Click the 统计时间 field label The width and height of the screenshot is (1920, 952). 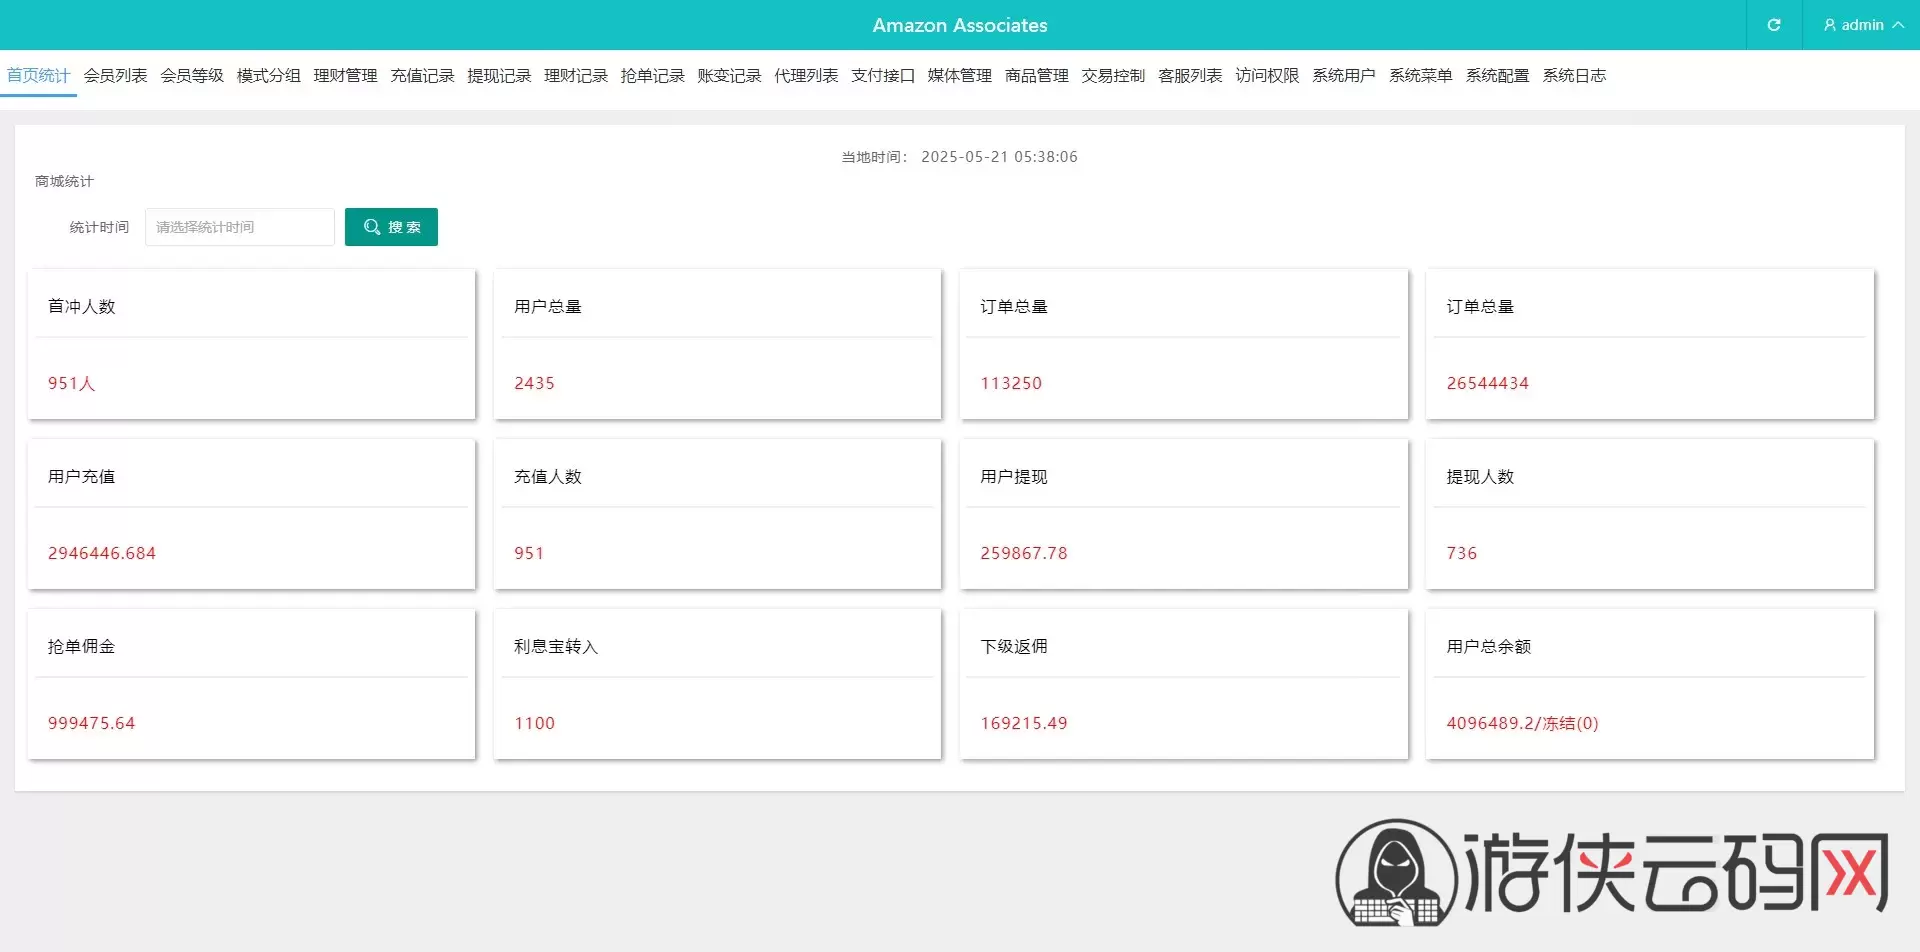tap(99, 227)
